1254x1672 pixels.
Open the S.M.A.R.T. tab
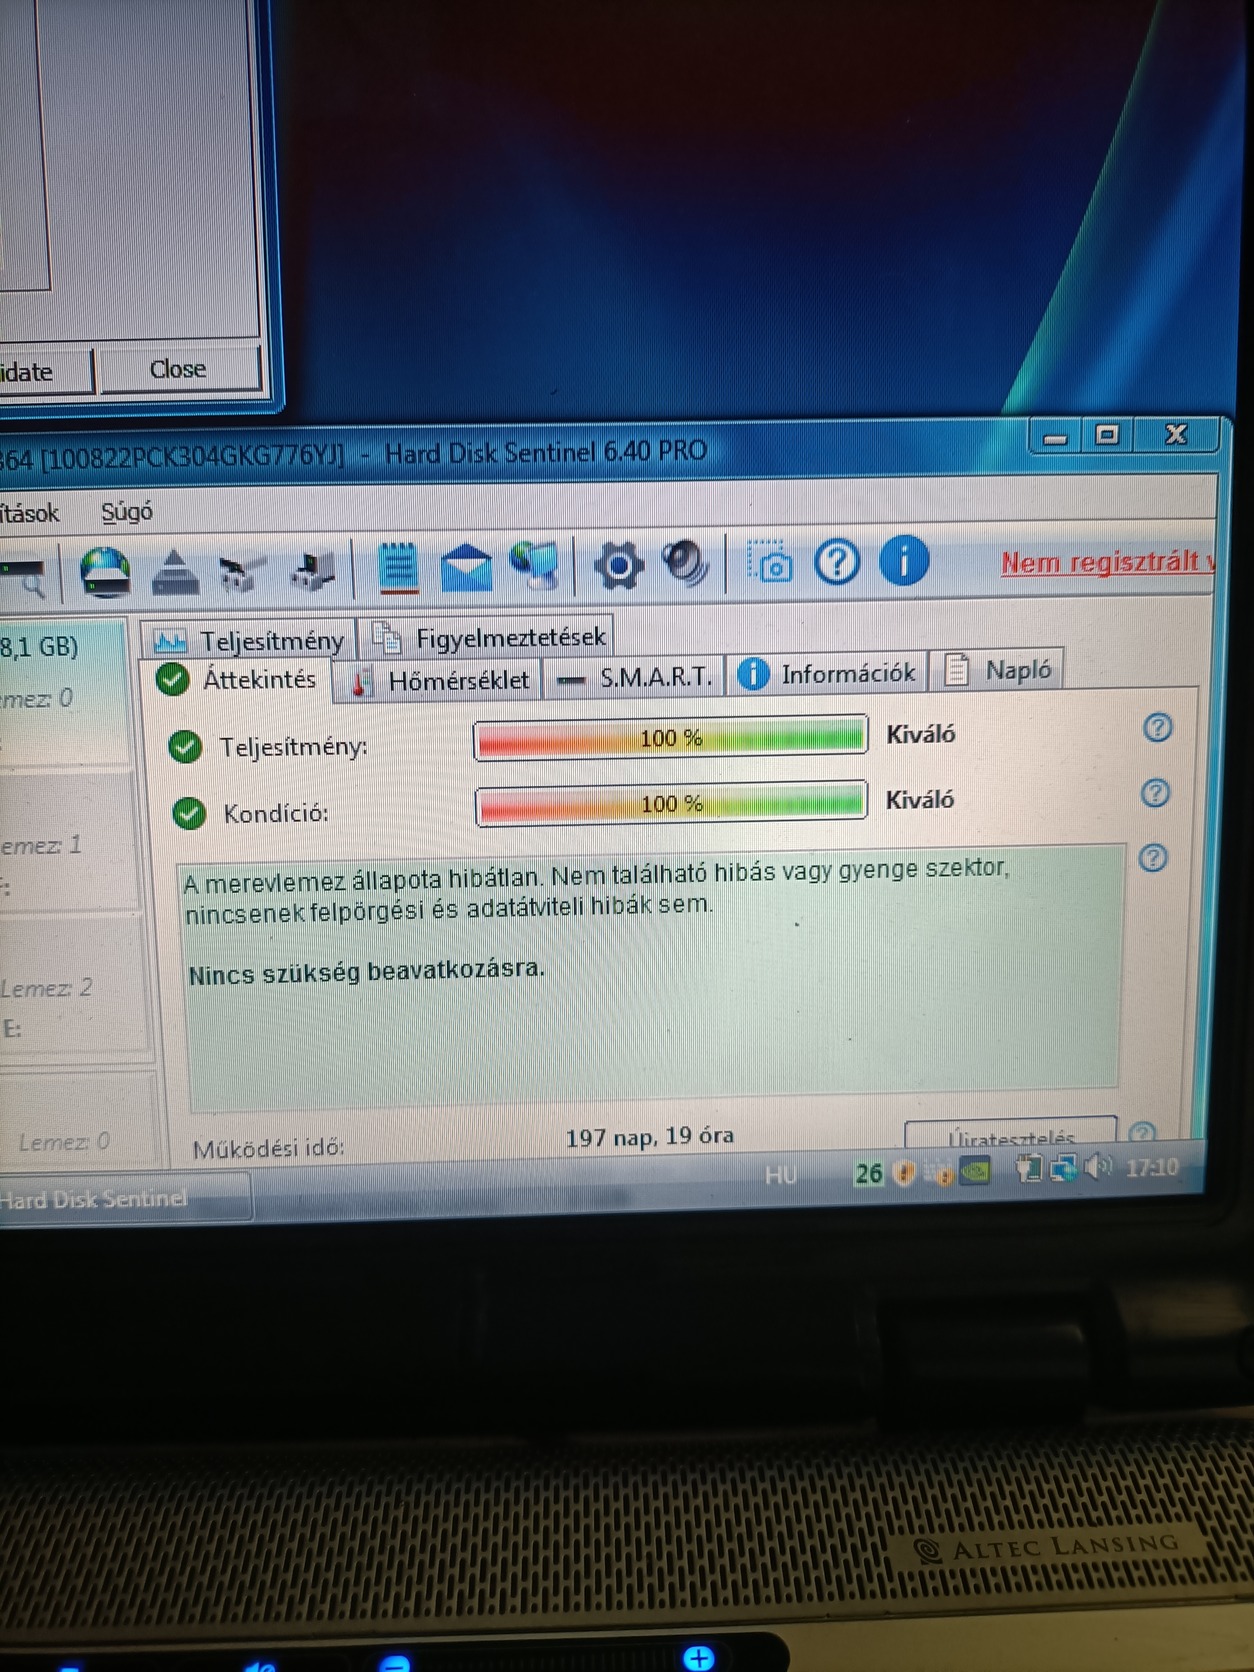[x=635, y=678]
